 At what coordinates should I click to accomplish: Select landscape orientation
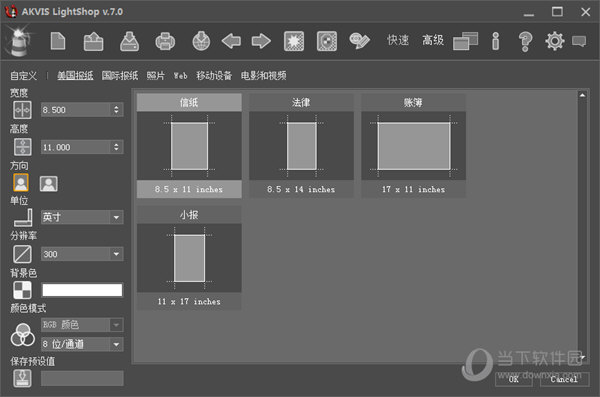[x=49, y=184]
